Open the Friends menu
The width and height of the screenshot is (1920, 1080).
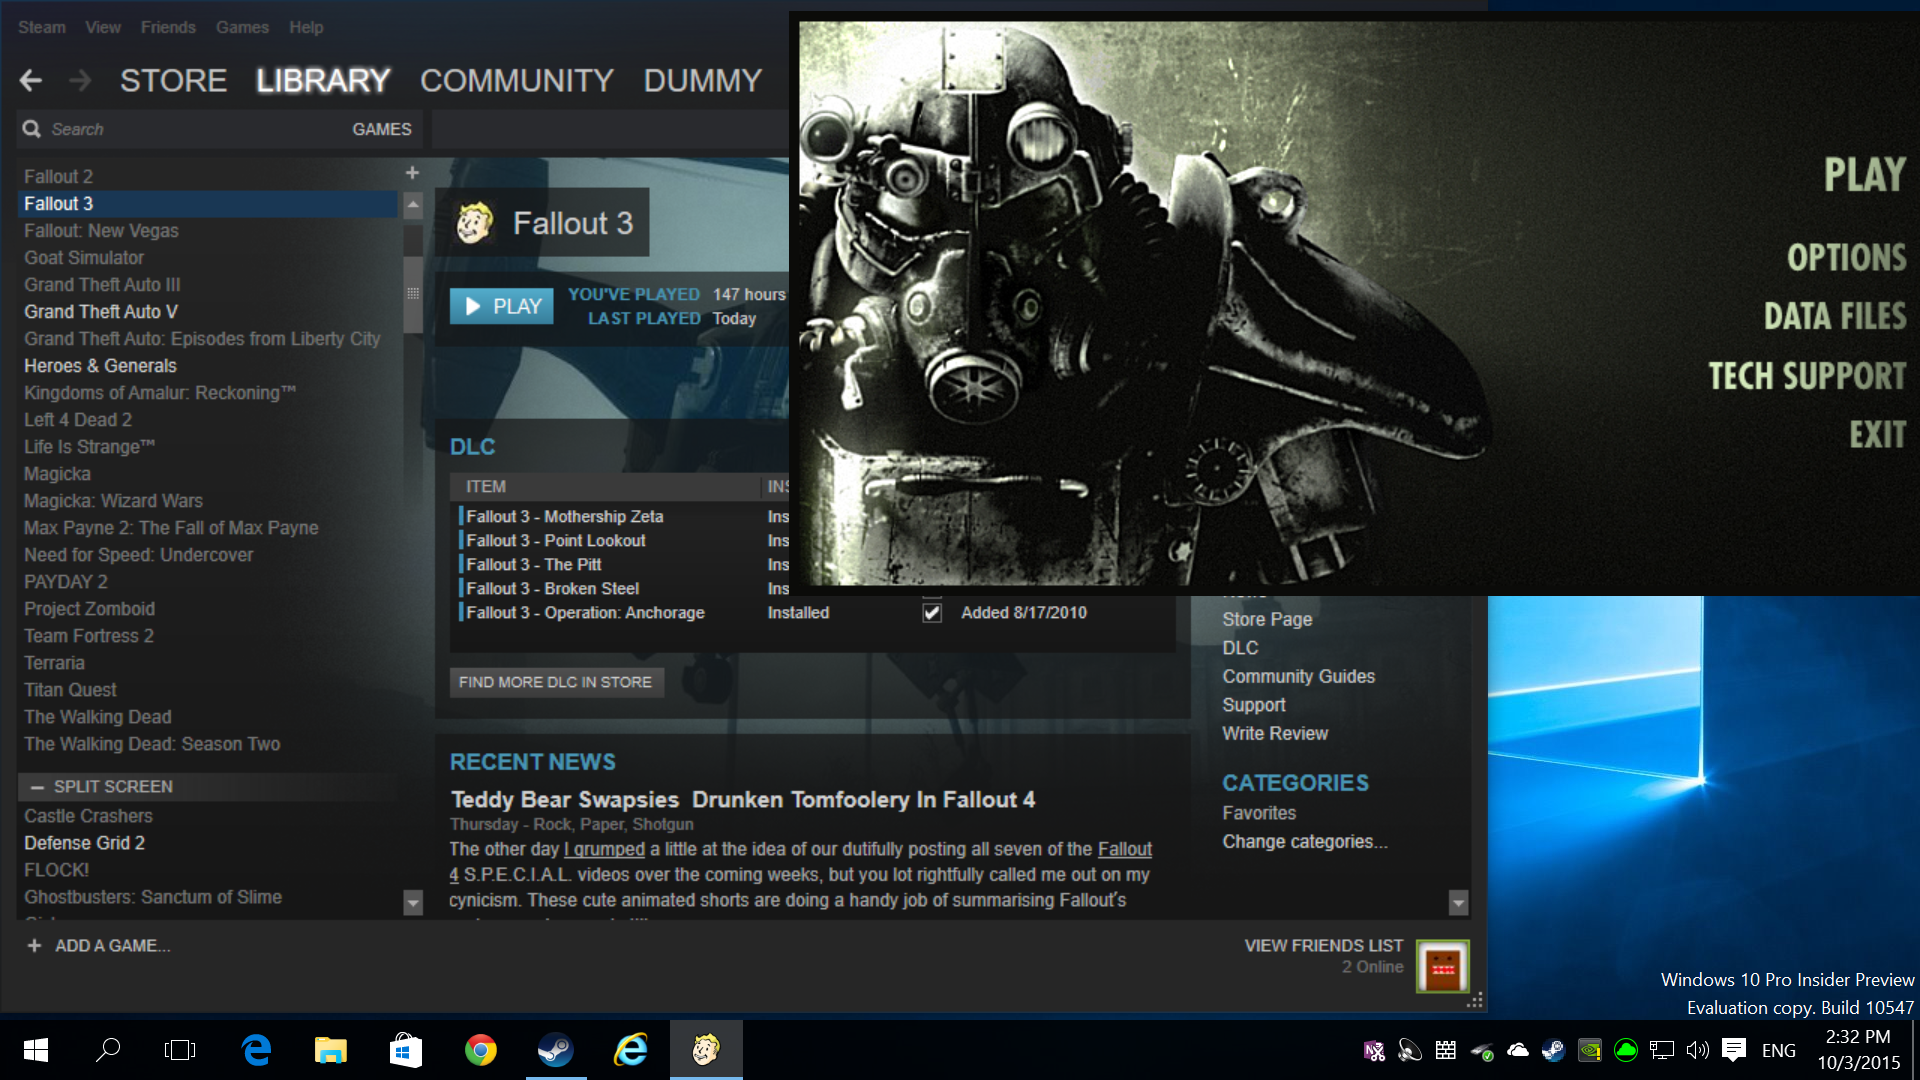pos(168,27)
